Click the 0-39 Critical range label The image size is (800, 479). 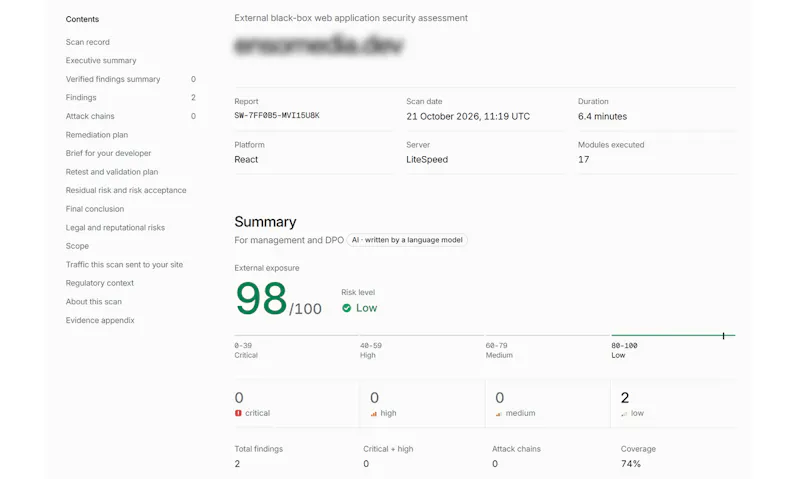point(246,350)
